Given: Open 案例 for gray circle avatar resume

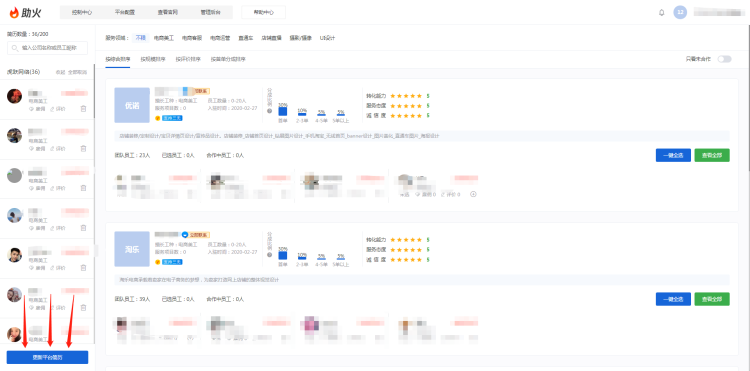Looking at the screenshot, I should click(37, 188).
